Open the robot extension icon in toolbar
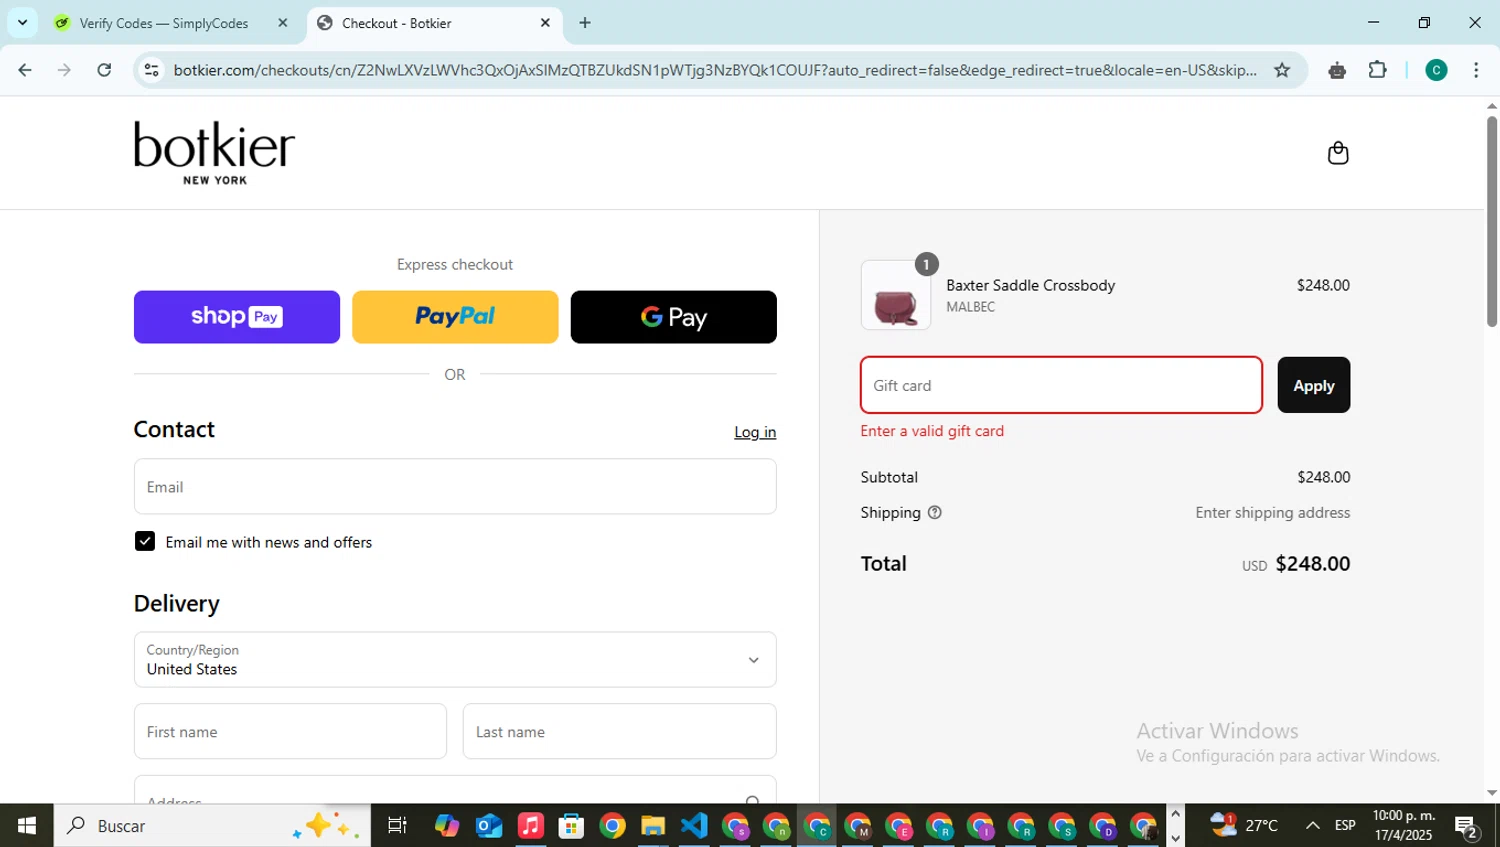1500x847 pixels. pyautogui.click(x=1337, y=70)
